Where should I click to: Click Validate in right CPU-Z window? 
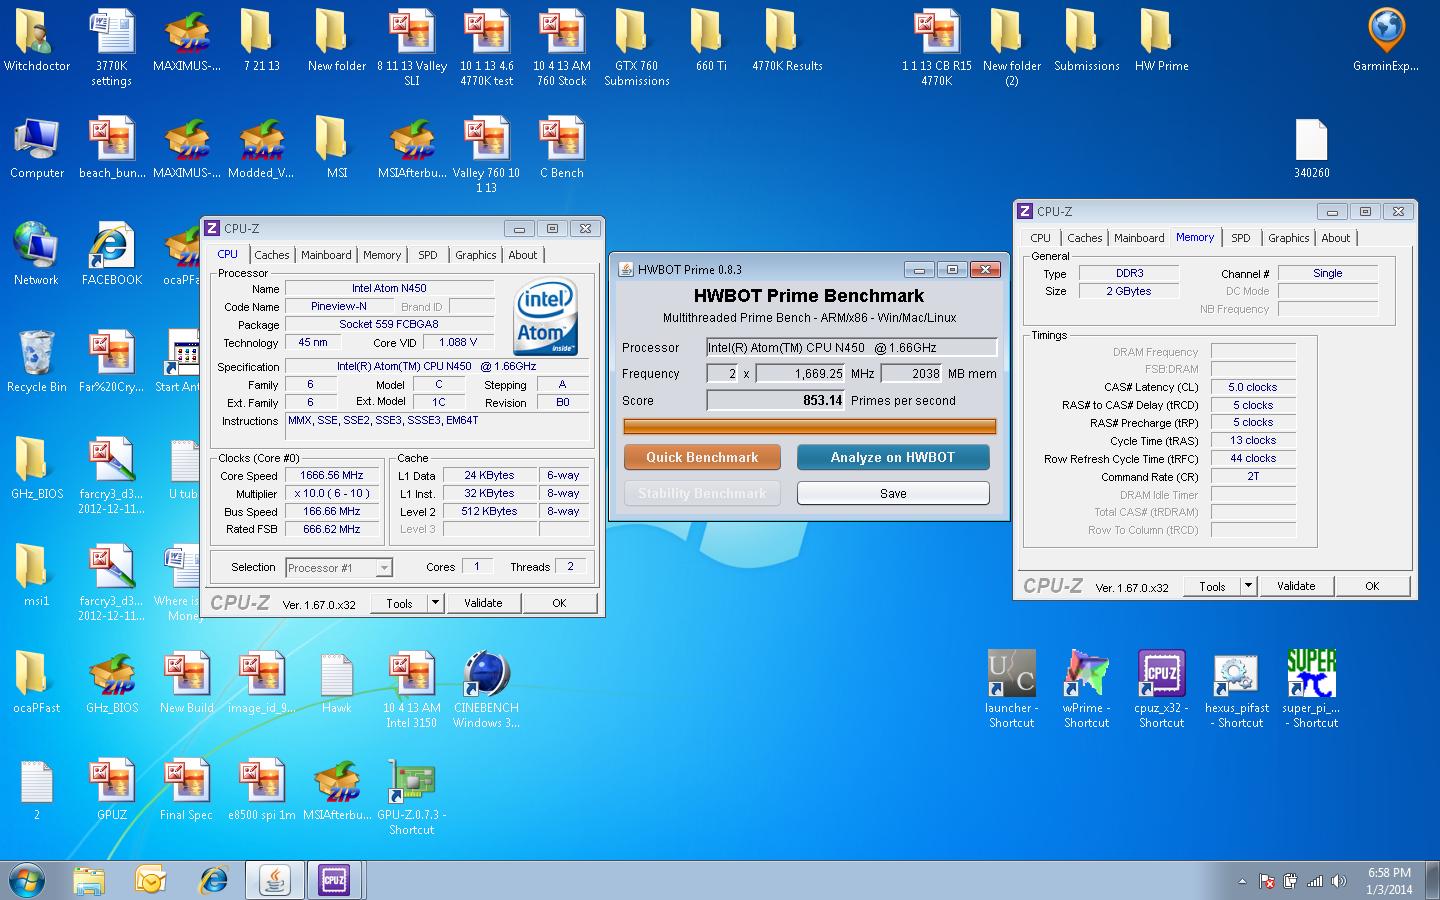pos(1296,586)
